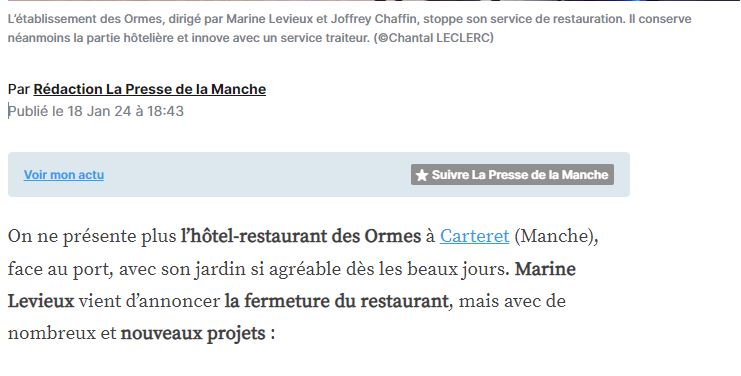Click the bold name Marine

(x=545, y=269)
